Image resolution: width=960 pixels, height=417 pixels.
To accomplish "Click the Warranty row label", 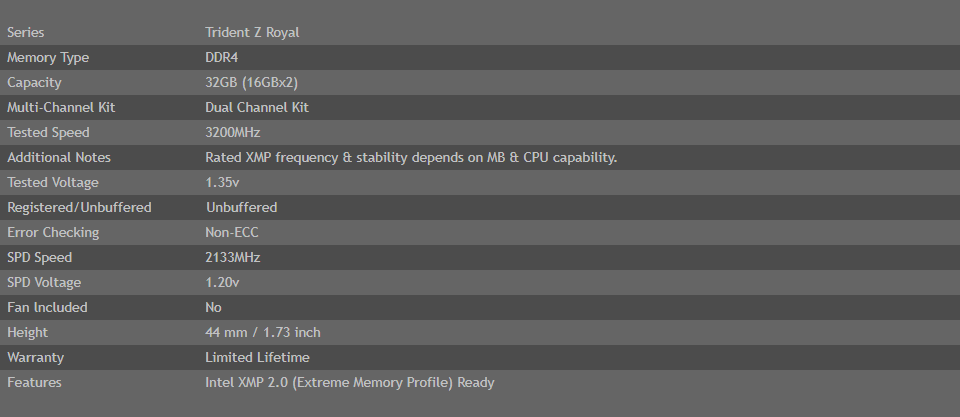I will coord(36,358).
